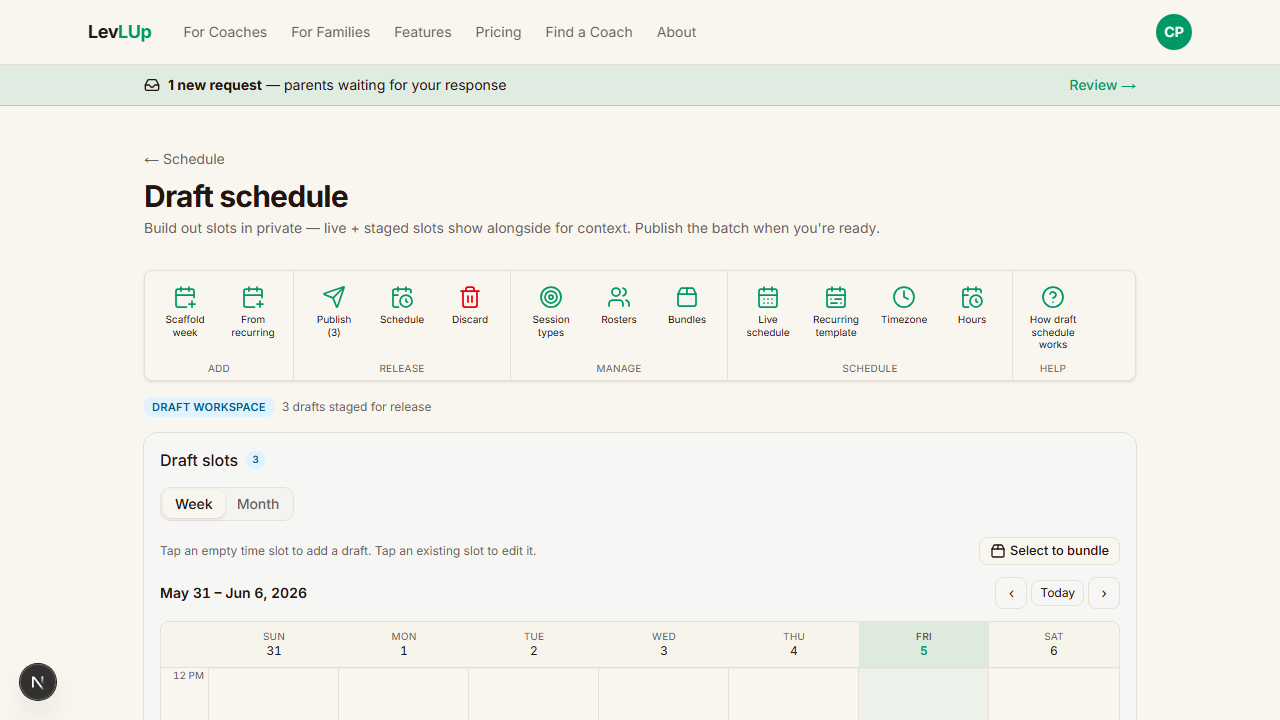1280x720 pixels.
Task: Add slots From recurring template
Action: tap(253, 312)
